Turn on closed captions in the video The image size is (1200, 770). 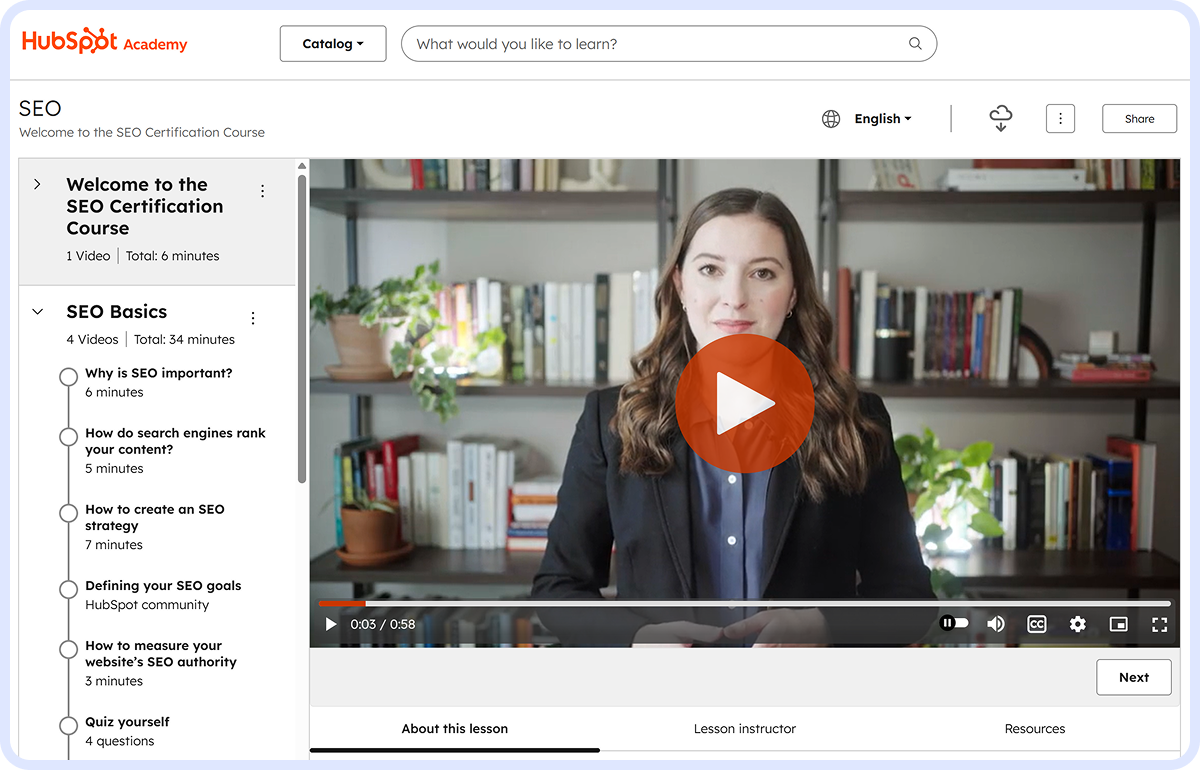pyautogui.click(x=1037, y=624)
